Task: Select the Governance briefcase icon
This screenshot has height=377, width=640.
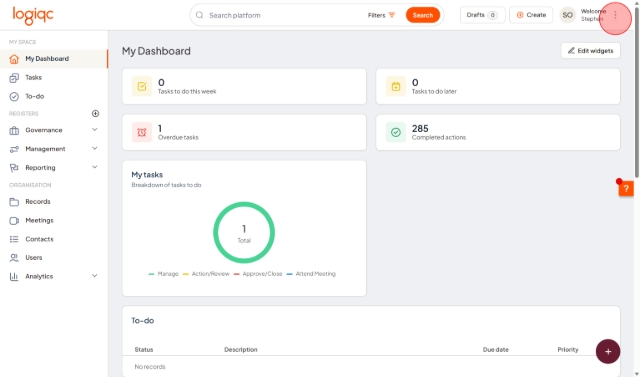Action: click(x=14, y=130)
